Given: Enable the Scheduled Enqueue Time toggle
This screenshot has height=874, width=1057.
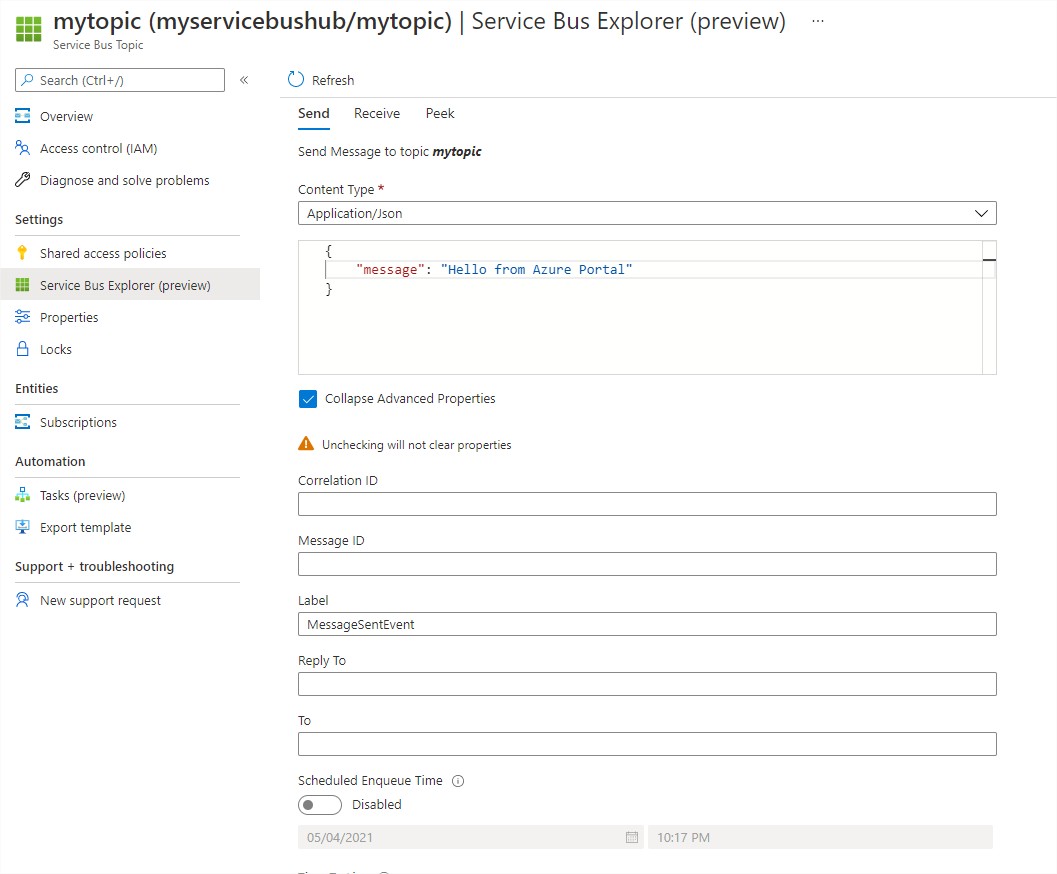Looking at the screenshot, I should tap(319, 805).
